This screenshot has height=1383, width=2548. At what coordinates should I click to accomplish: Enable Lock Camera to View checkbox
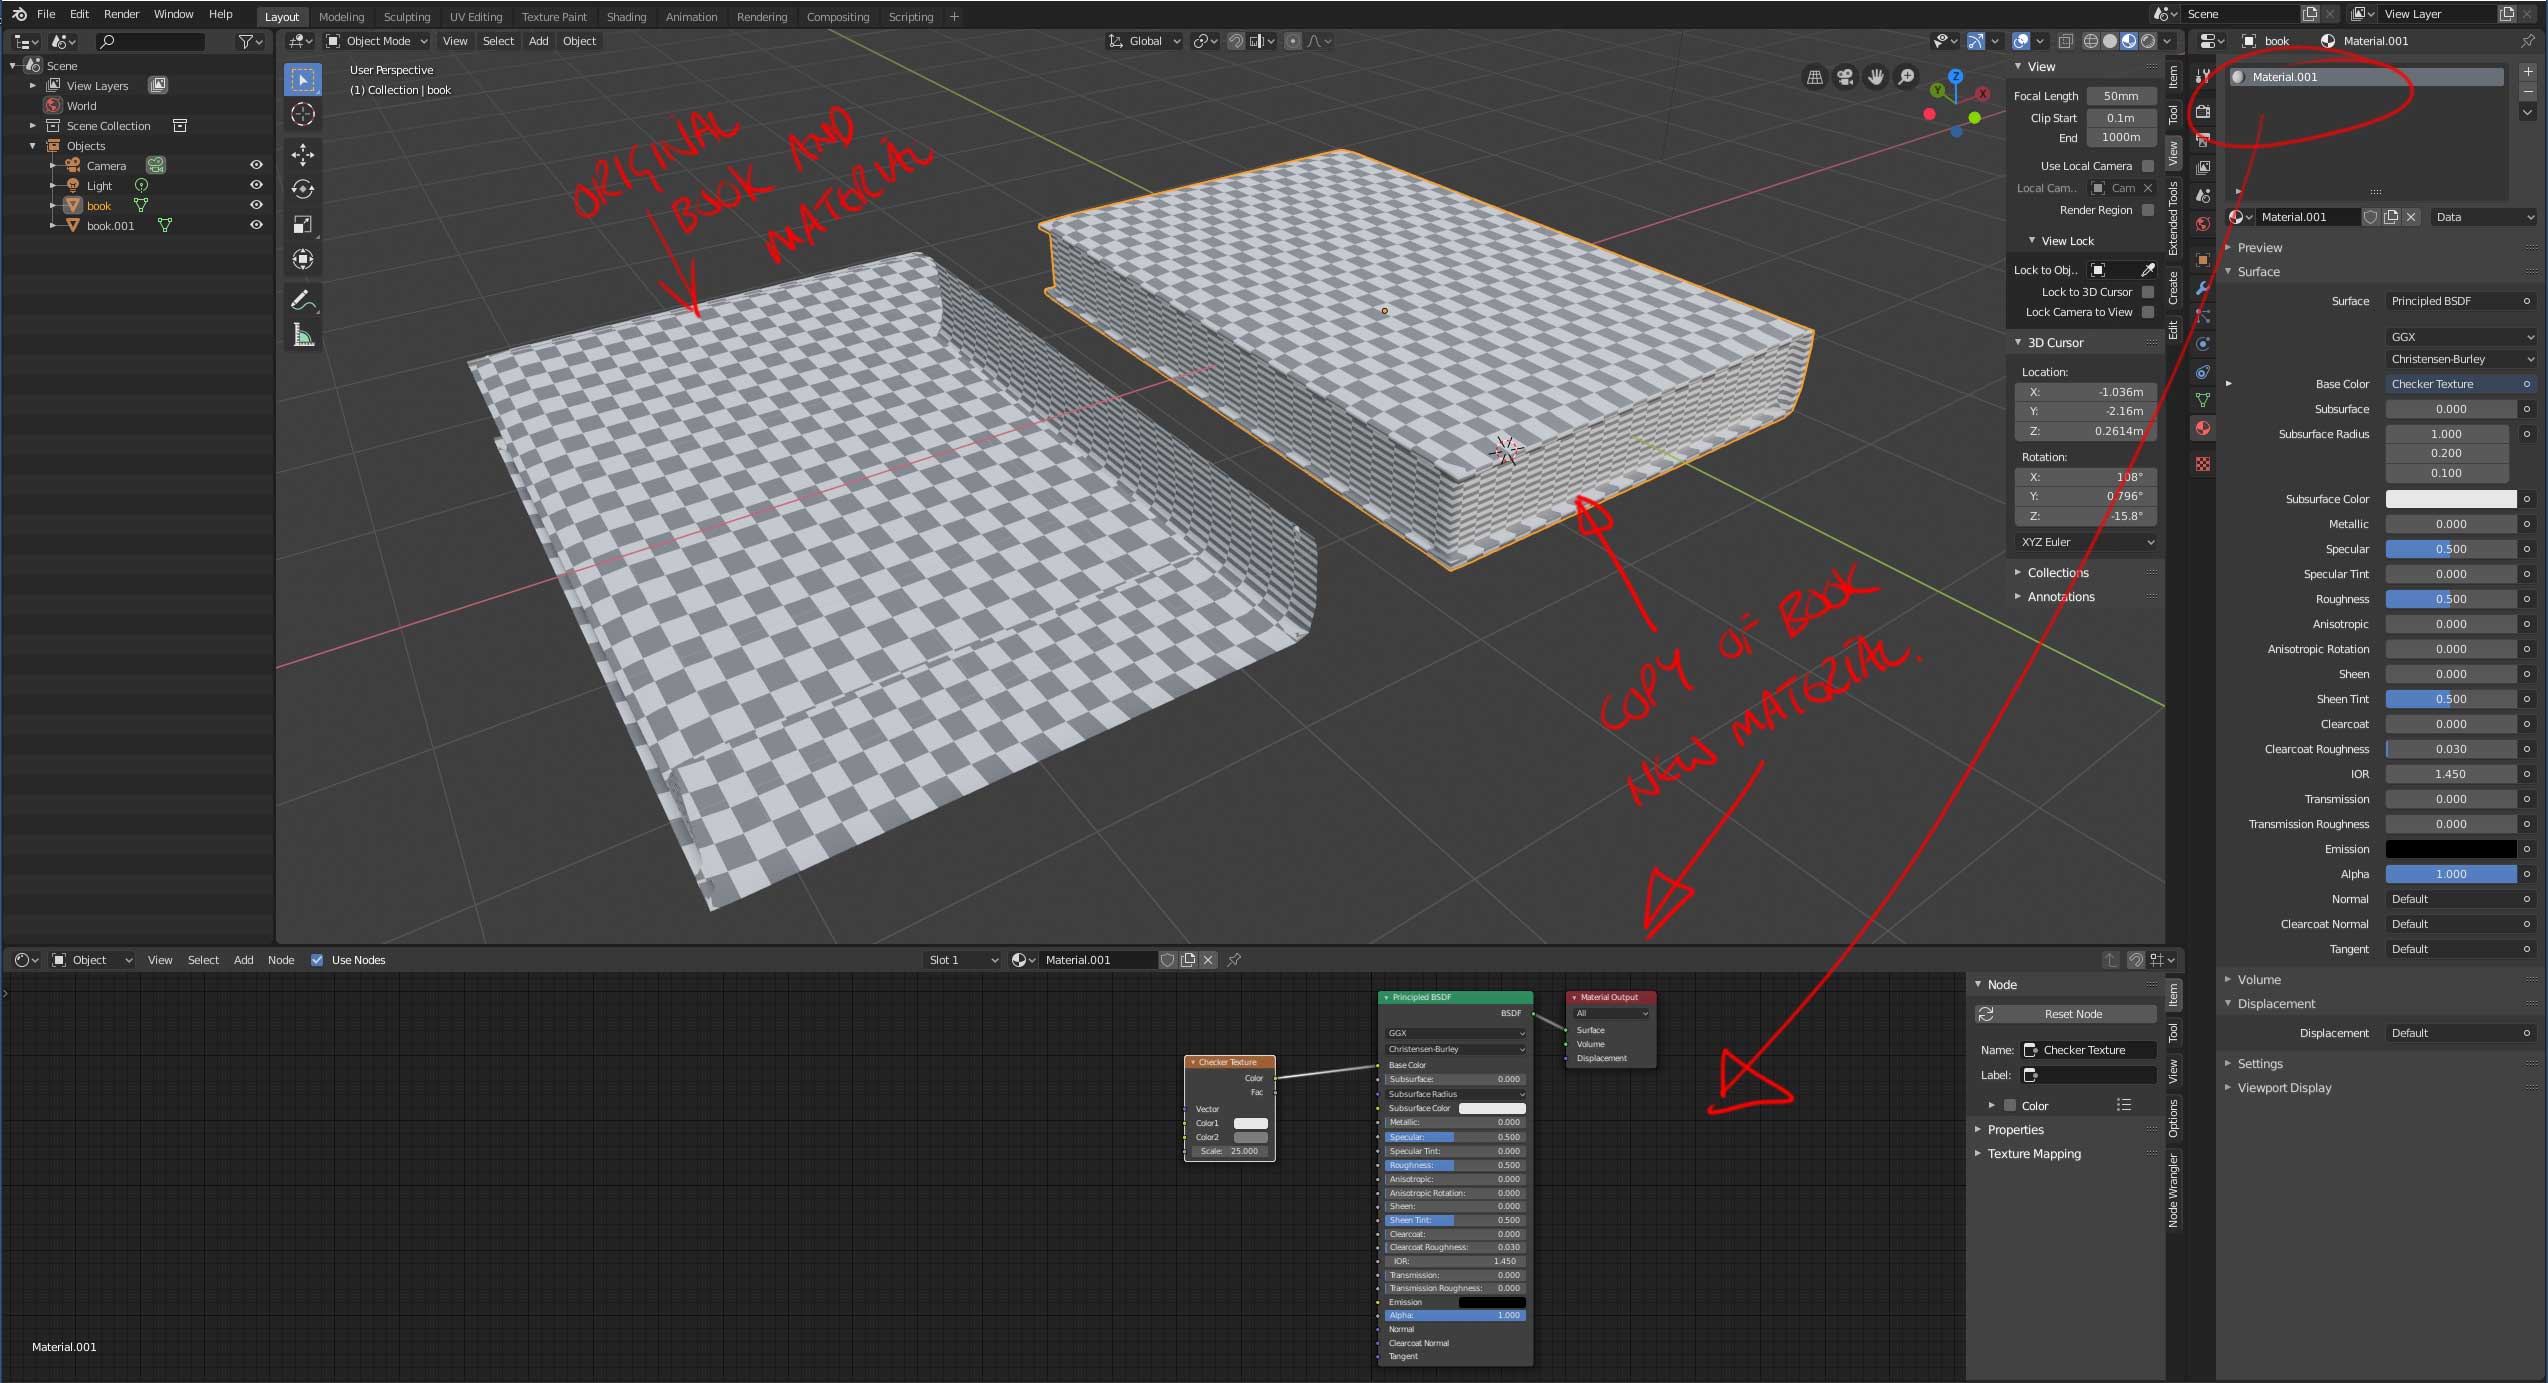pyautogui.click(x=2148, y=312)
